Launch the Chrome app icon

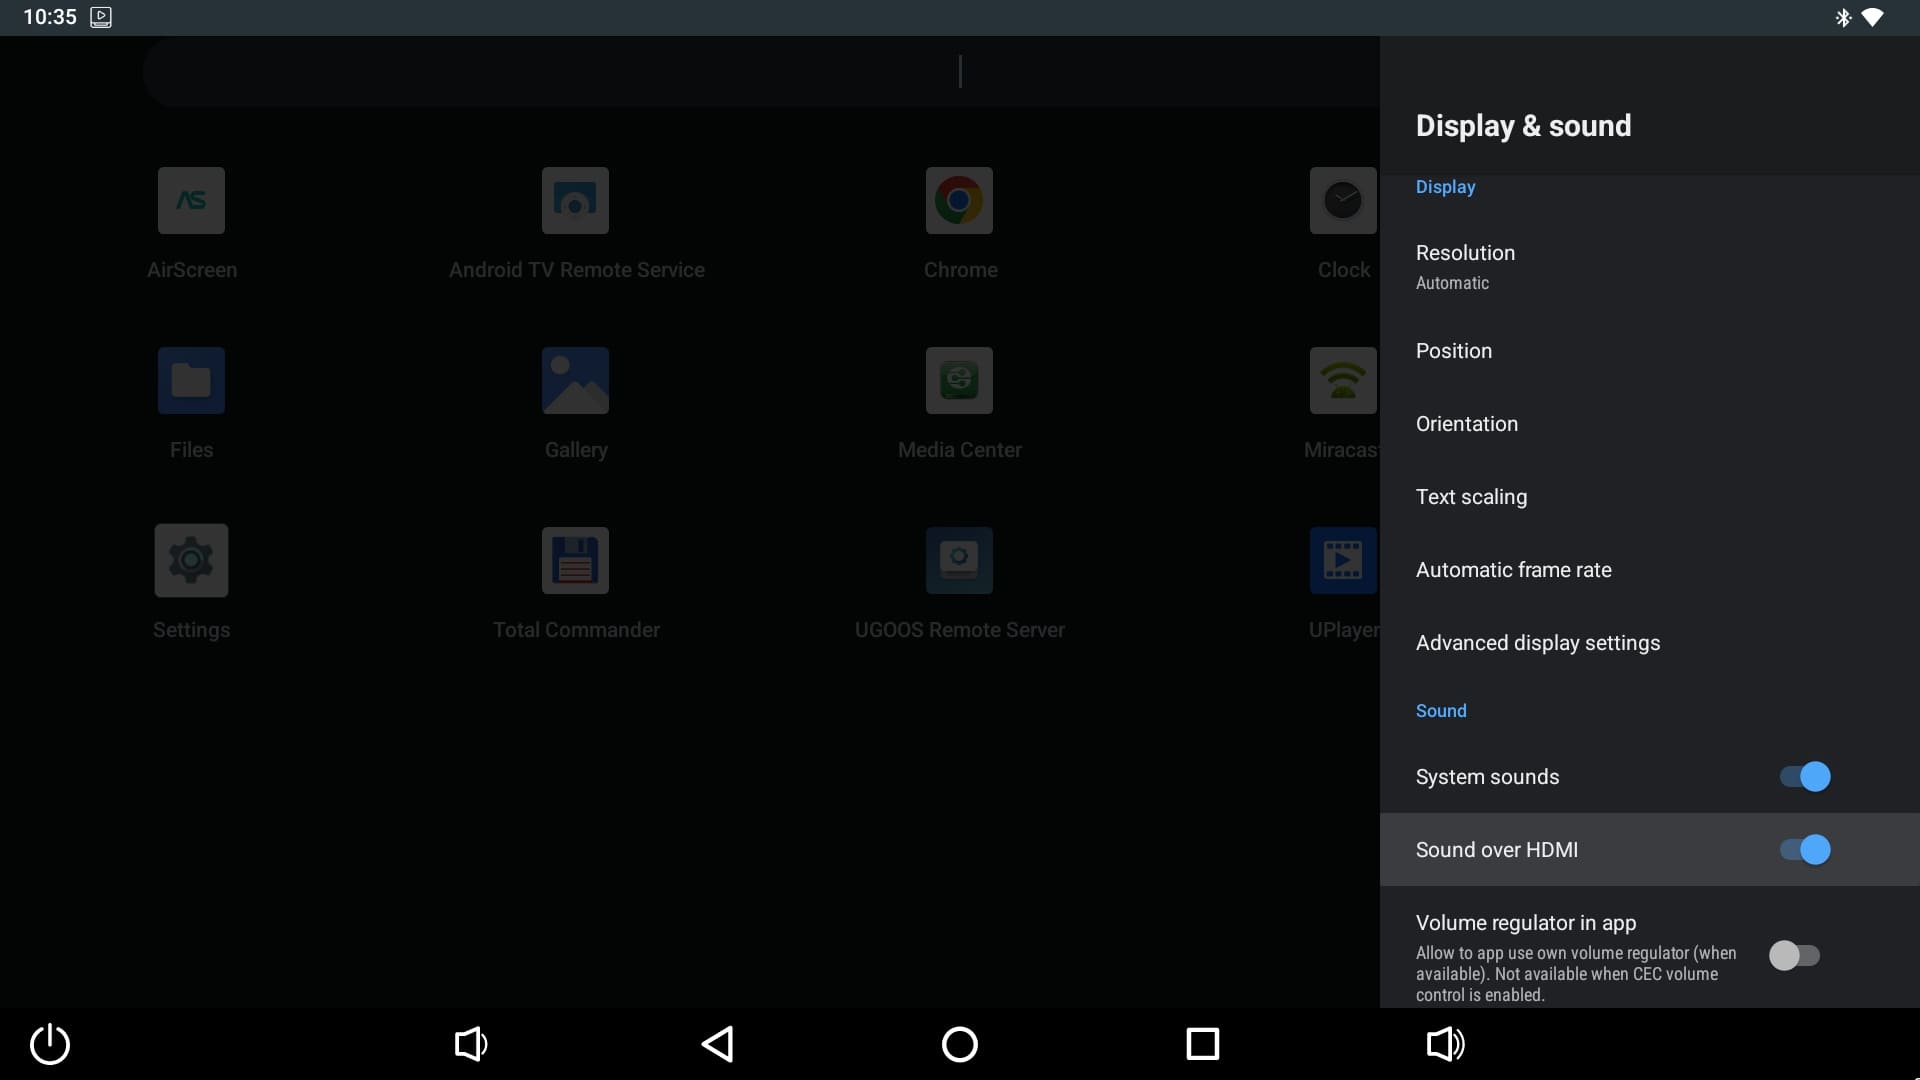[959, 201]
